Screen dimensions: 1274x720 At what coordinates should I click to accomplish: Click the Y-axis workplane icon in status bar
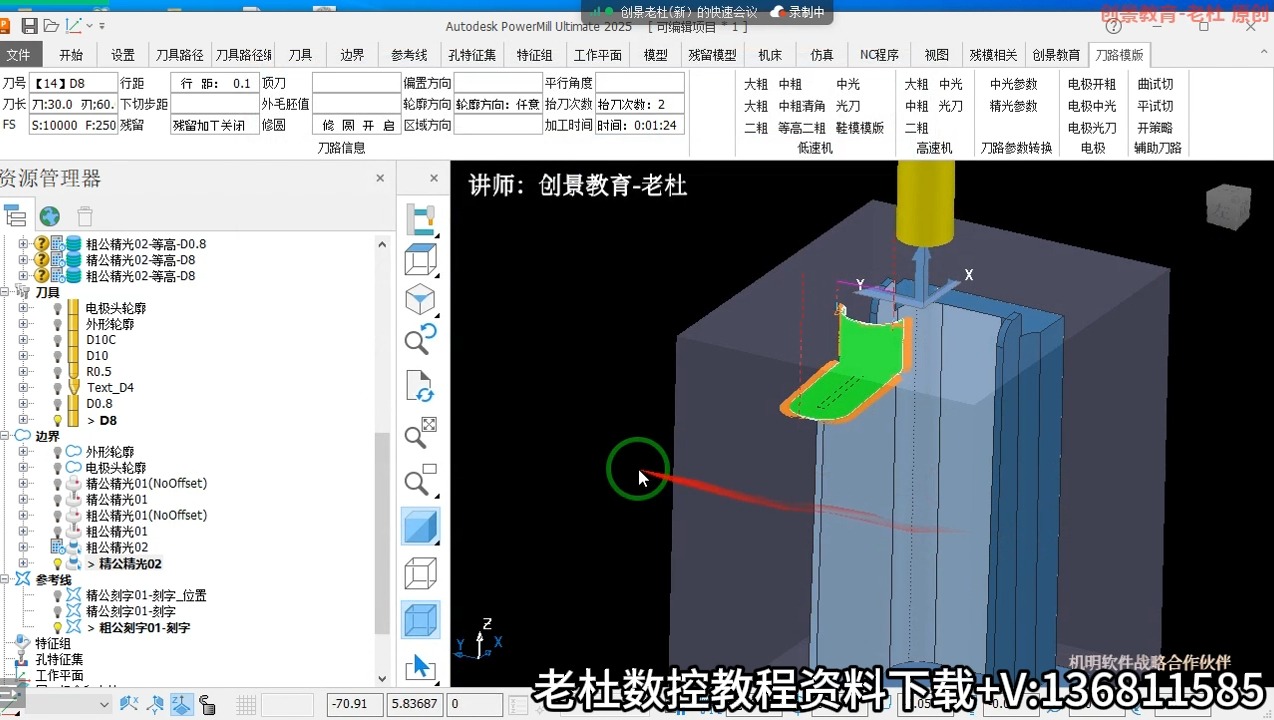[155, 704]
